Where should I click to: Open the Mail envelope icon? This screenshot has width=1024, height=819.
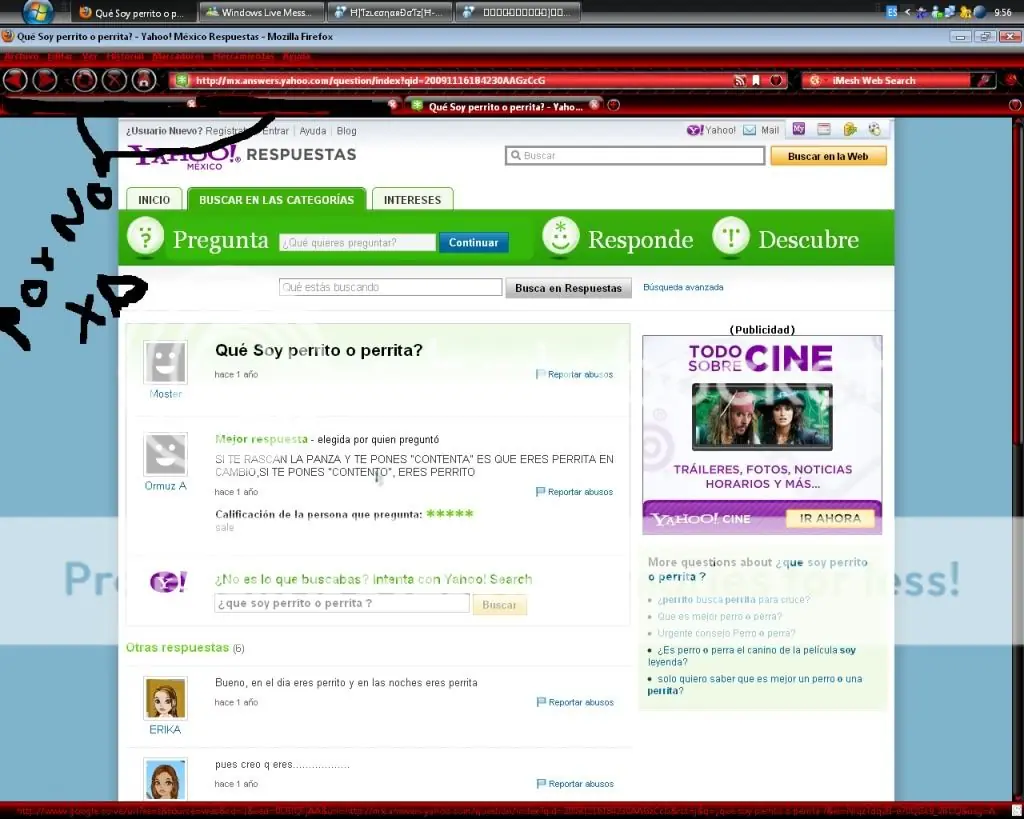750,130
